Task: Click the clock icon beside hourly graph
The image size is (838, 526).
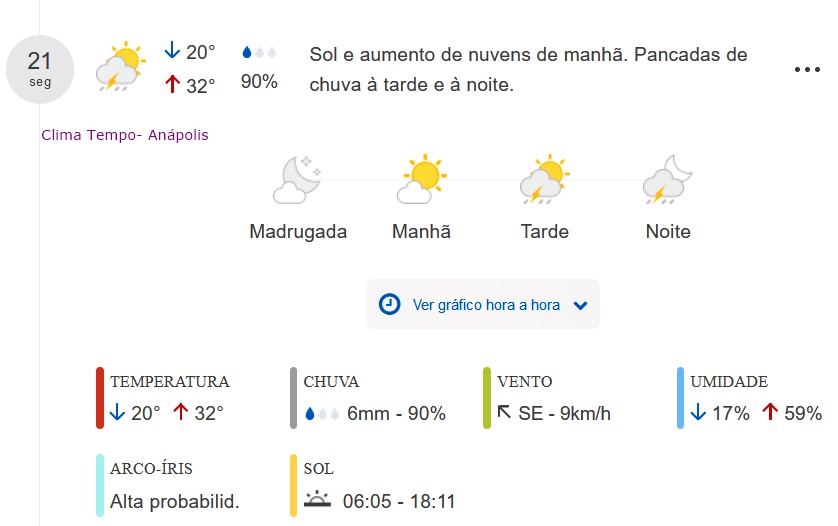Action: click(x=390, y=304)
